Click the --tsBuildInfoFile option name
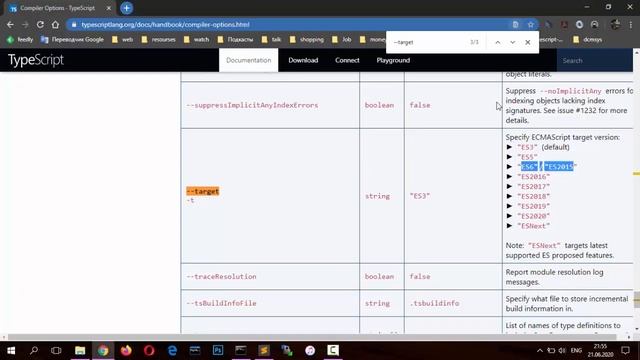Viewport: 640px width, 360px height. 222,304
